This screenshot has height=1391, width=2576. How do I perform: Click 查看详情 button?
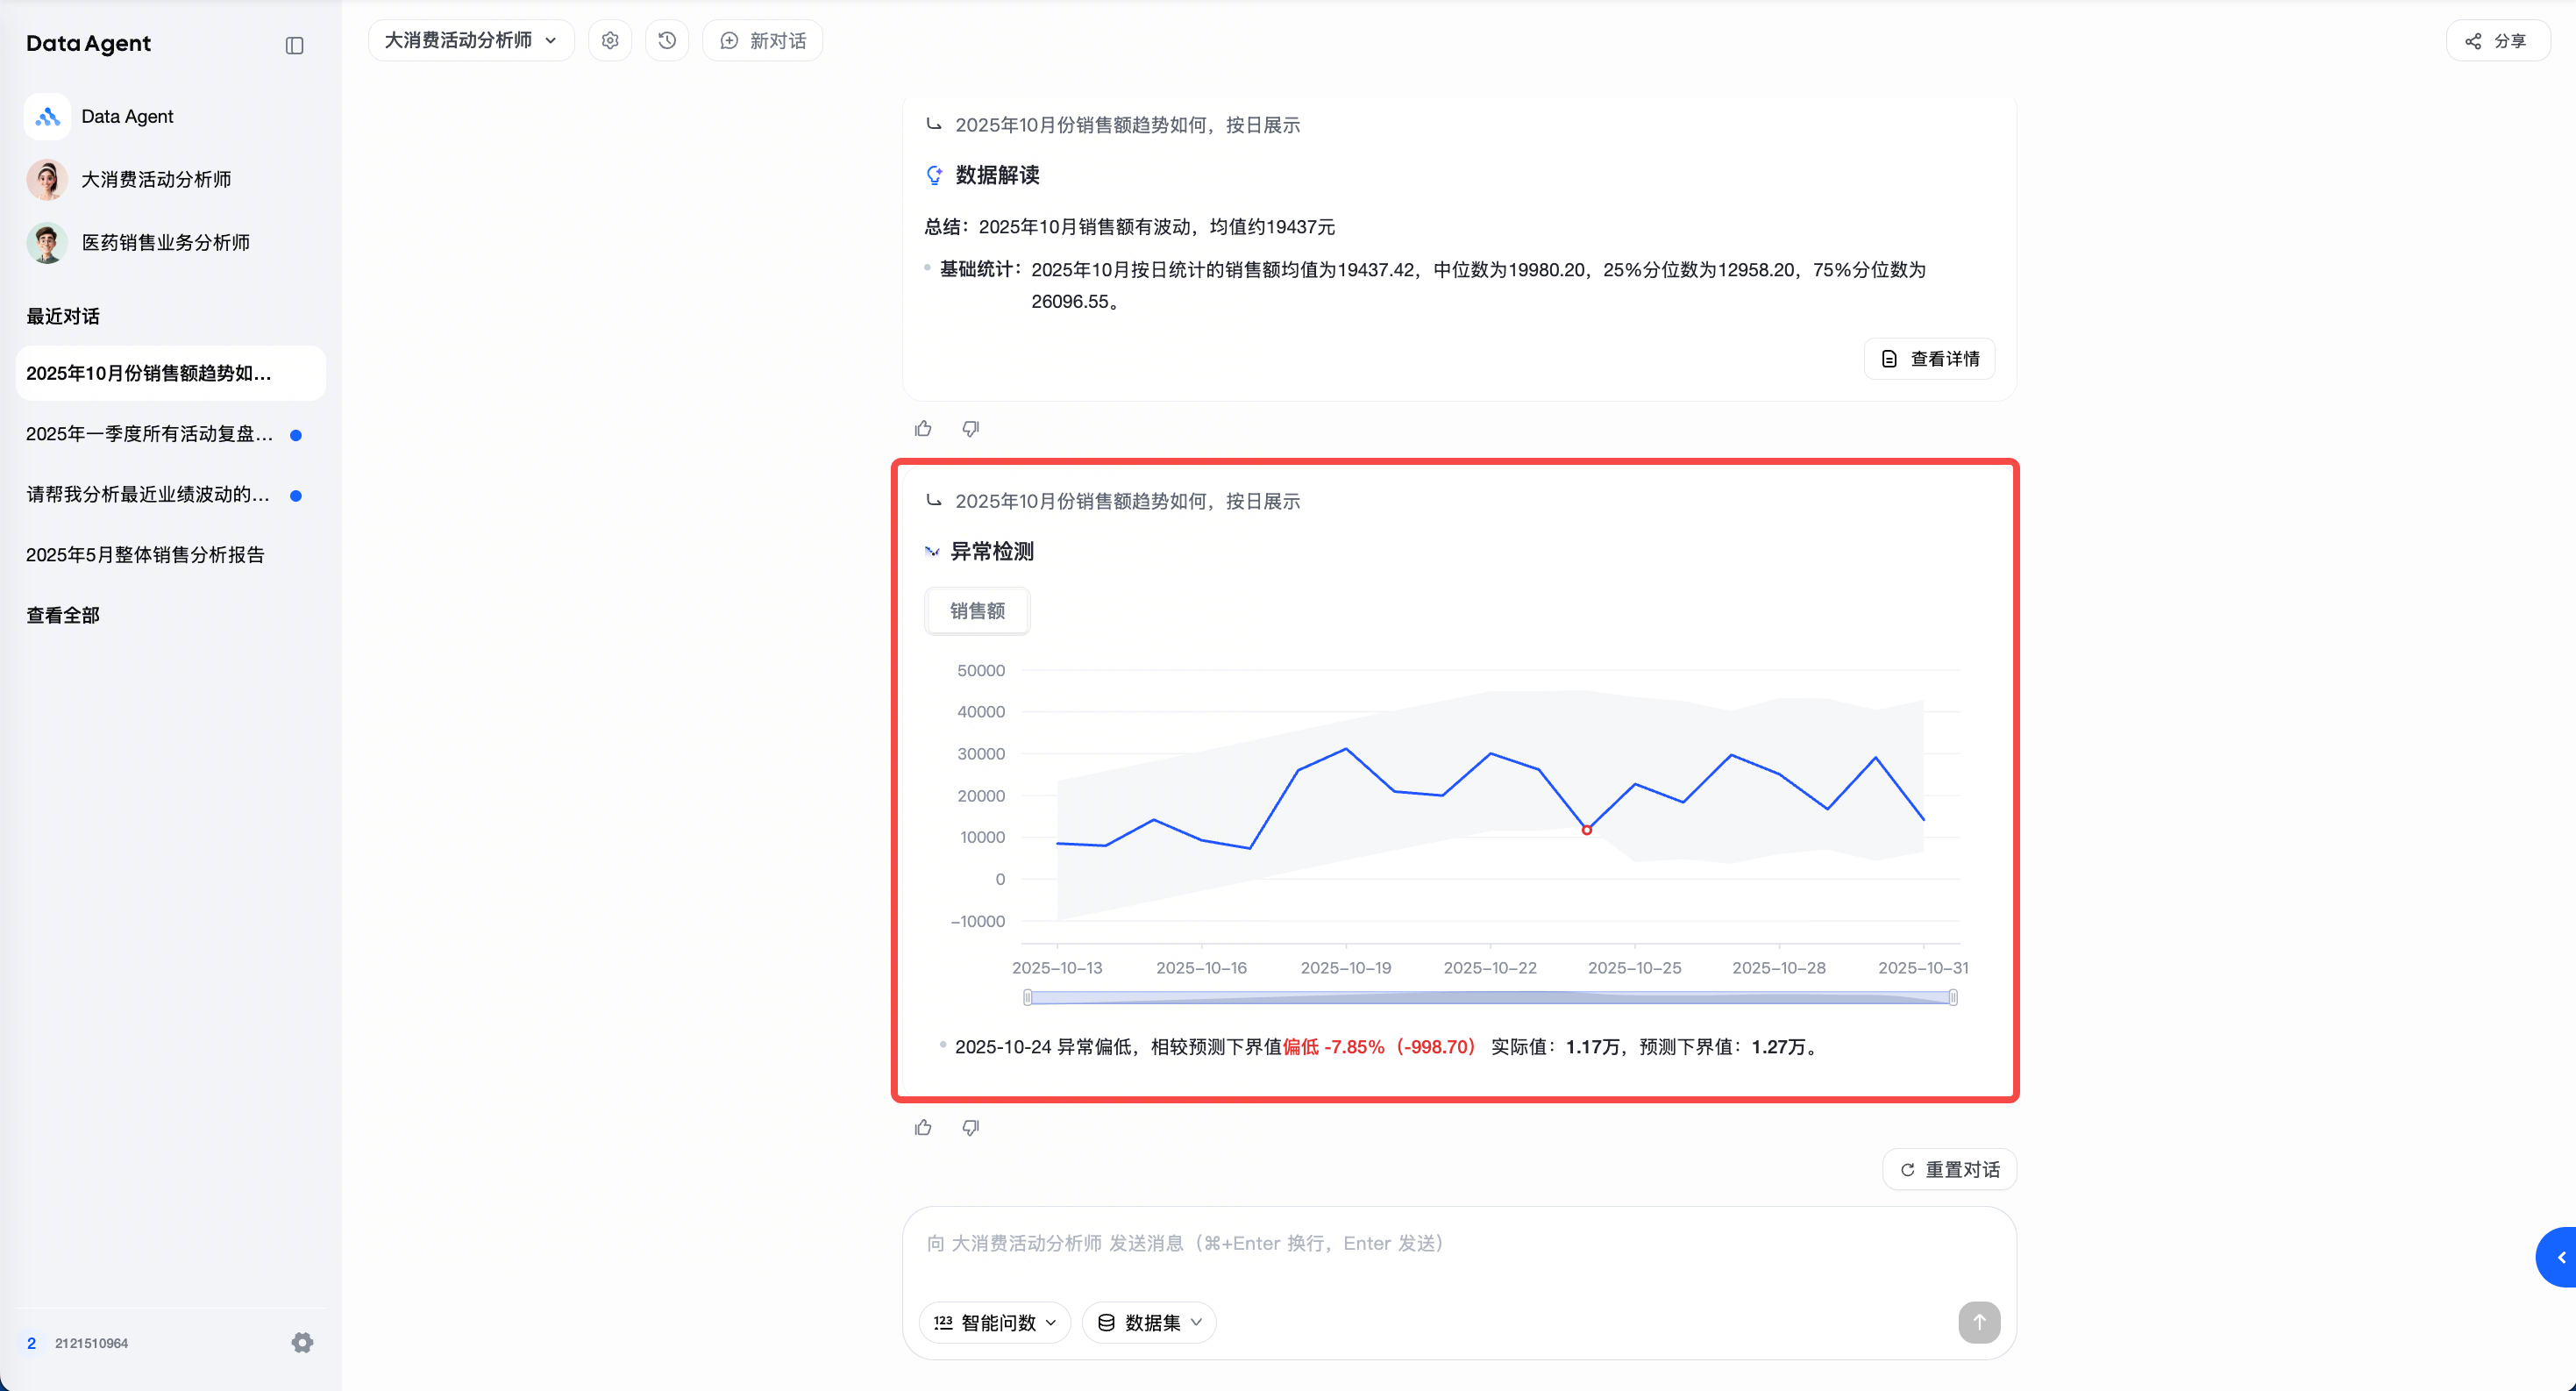(1929, 358)
